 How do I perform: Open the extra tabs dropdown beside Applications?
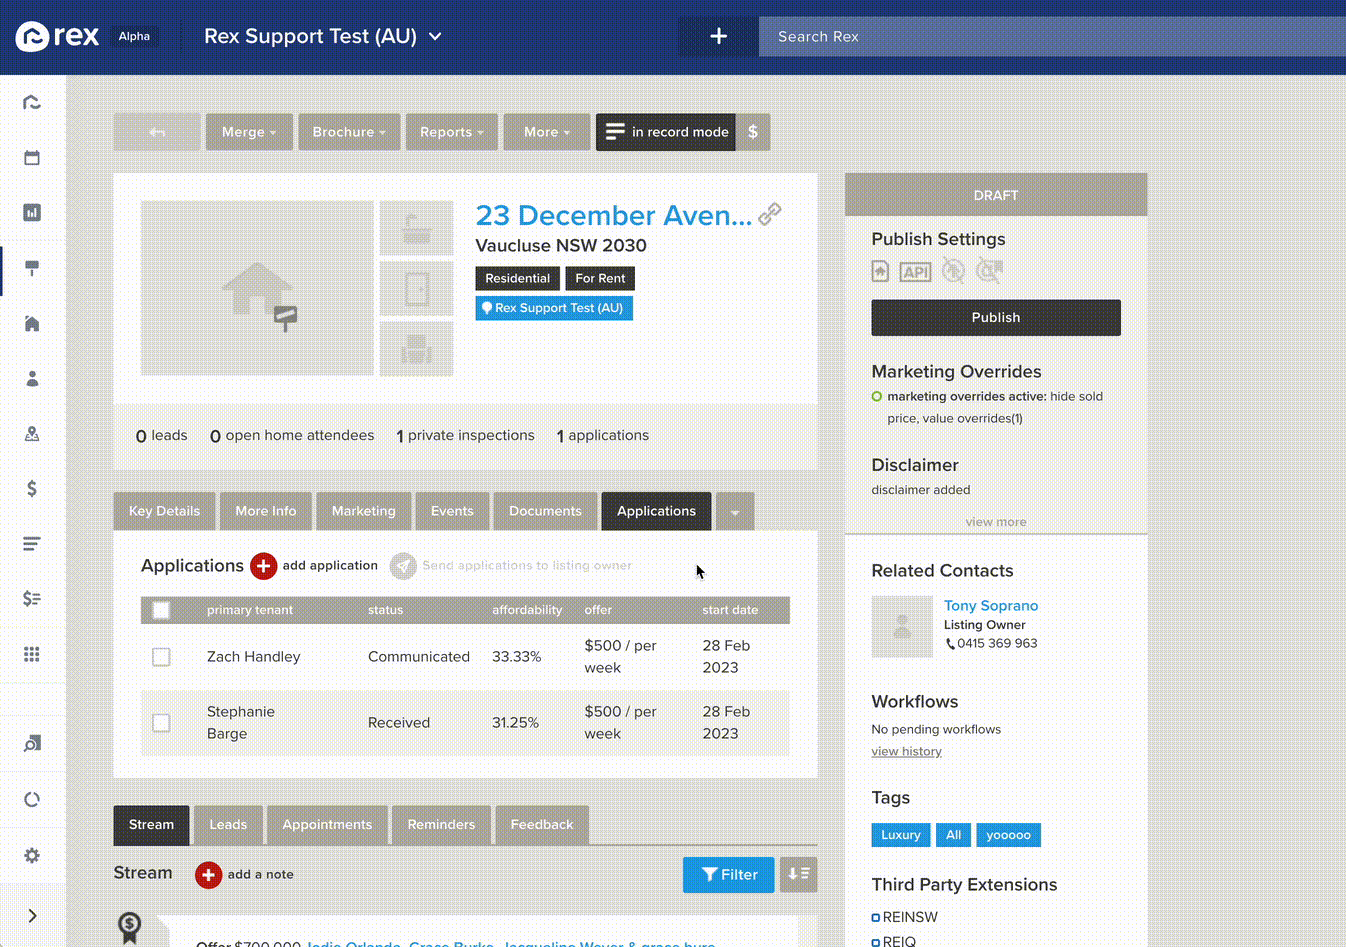(x=734, y=511)
